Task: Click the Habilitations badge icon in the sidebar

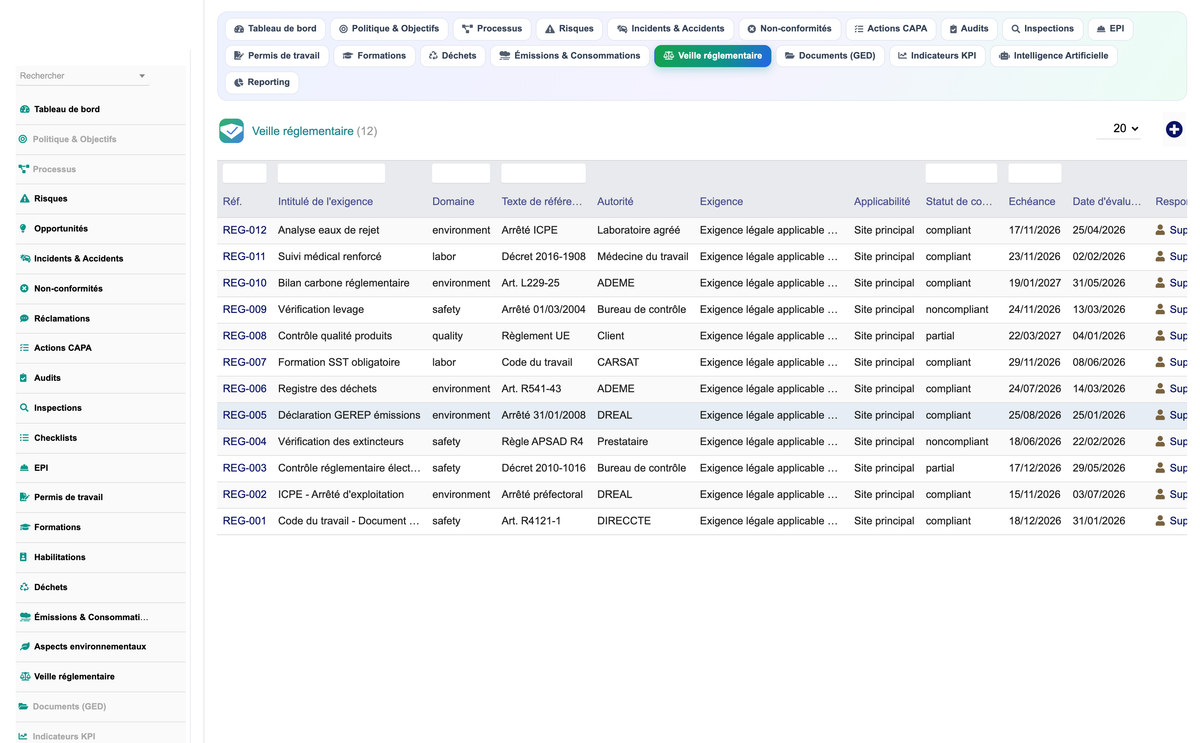Action: pos(24,557)
